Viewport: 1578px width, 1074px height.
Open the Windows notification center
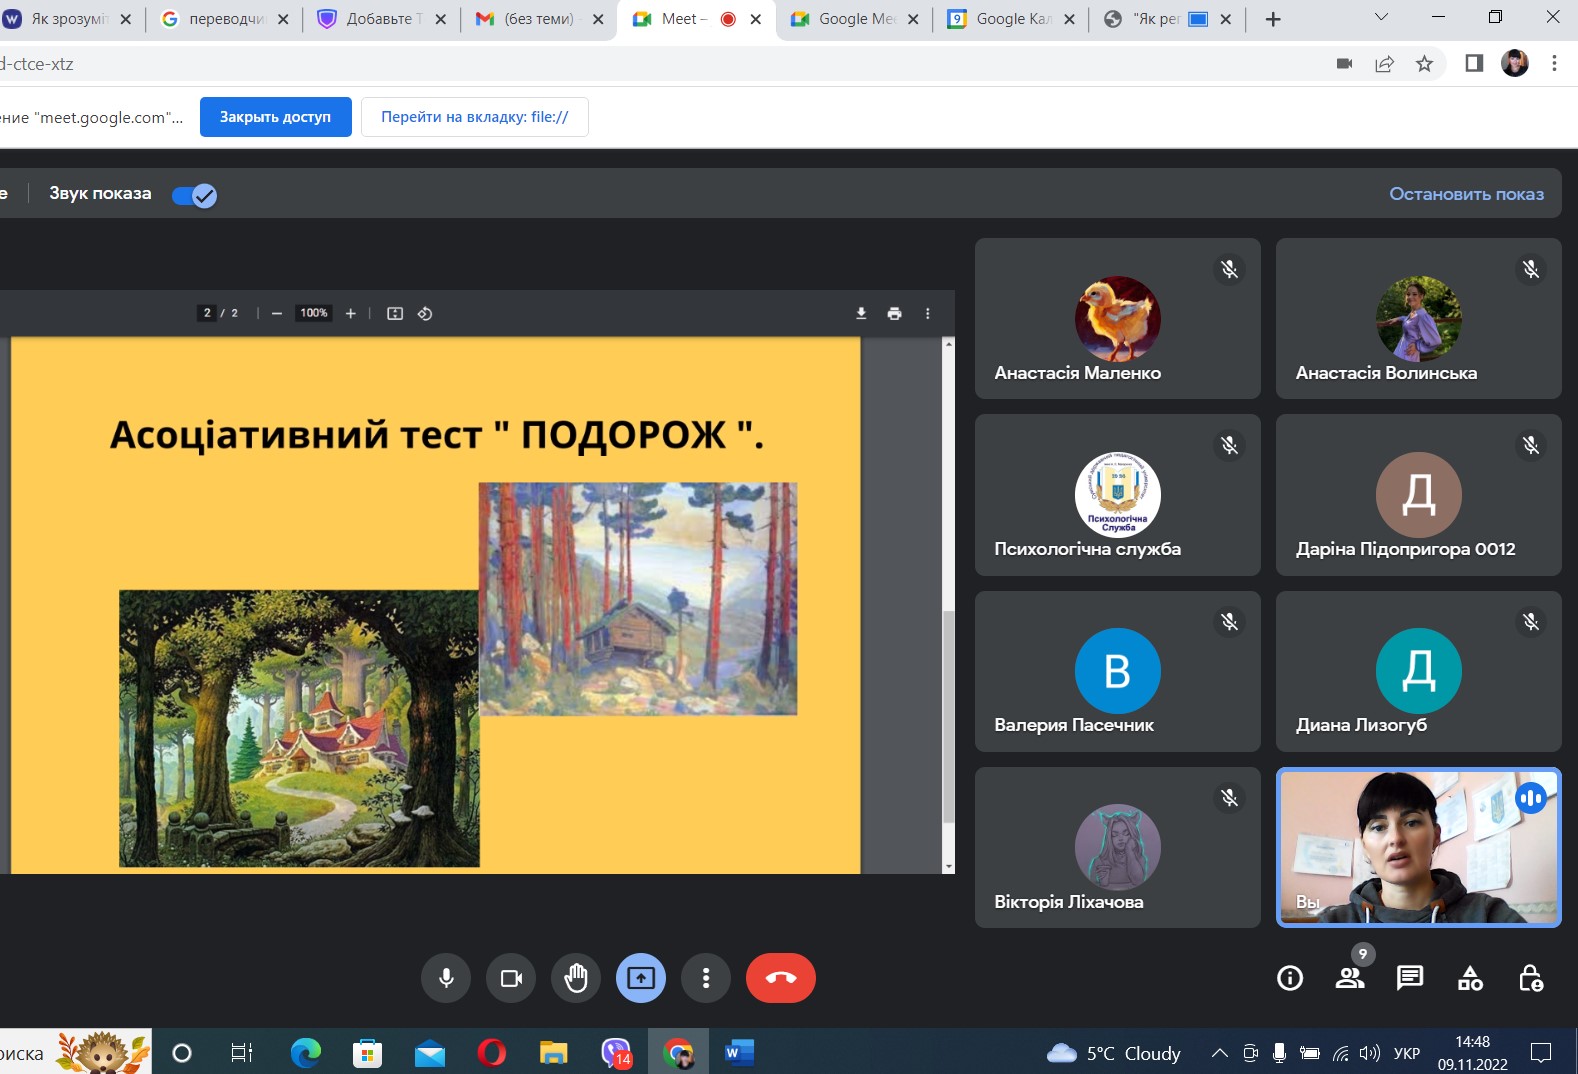coord(1541,1053)
